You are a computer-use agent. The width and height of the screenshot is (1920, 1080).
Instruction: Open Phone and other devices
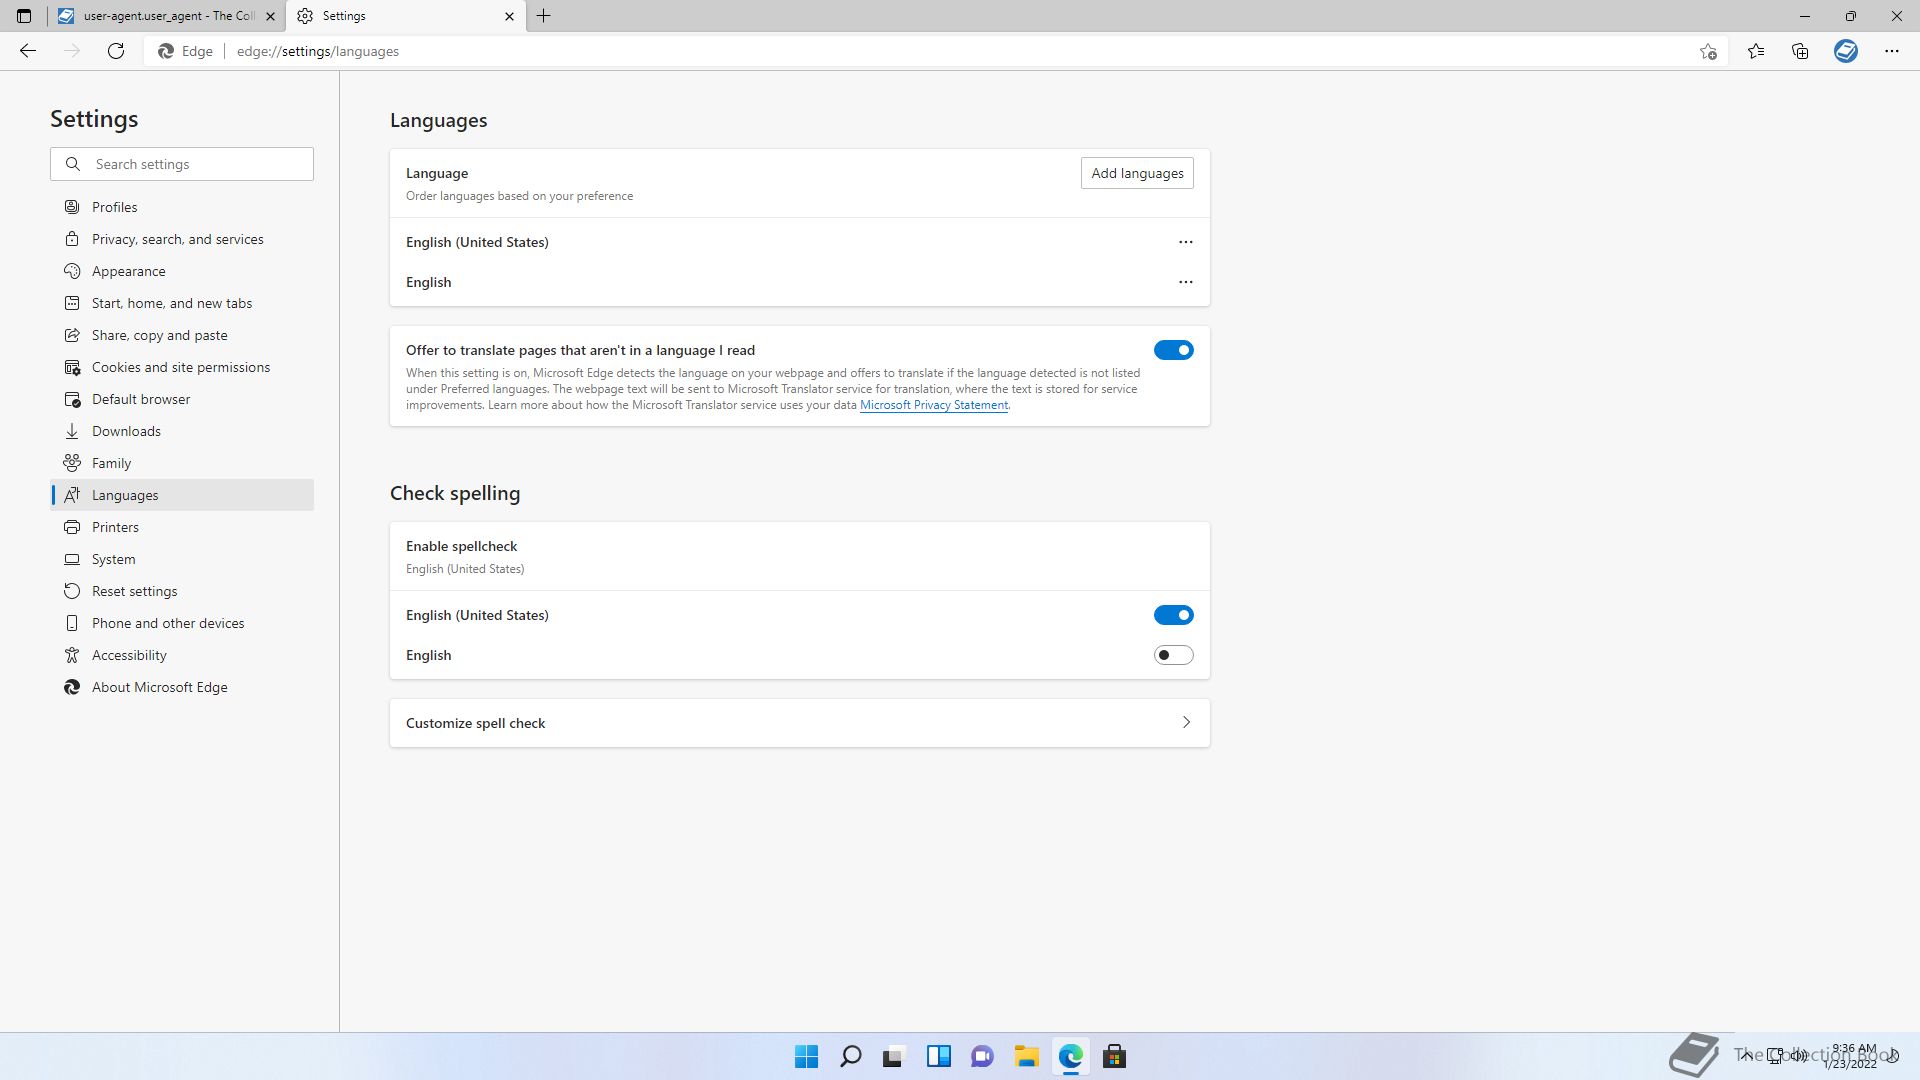182,623
